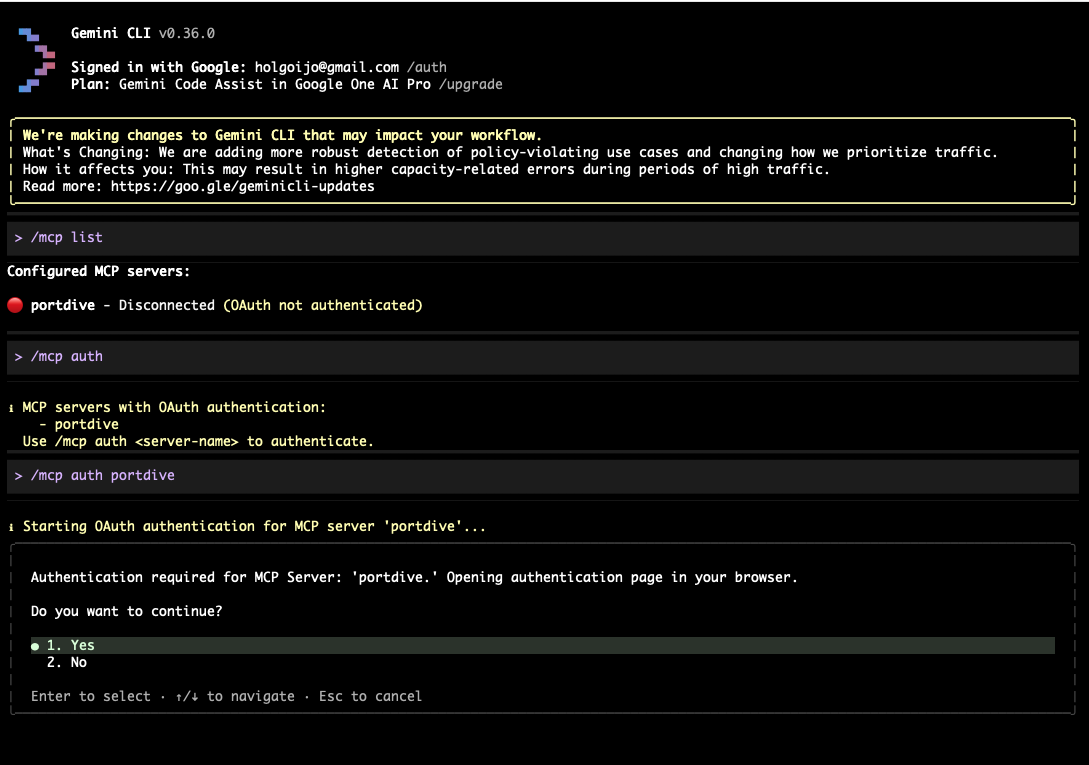Click the /auth command next to the email
The height and width of the screenshot is (765, 1089).
tap(426, 67)
